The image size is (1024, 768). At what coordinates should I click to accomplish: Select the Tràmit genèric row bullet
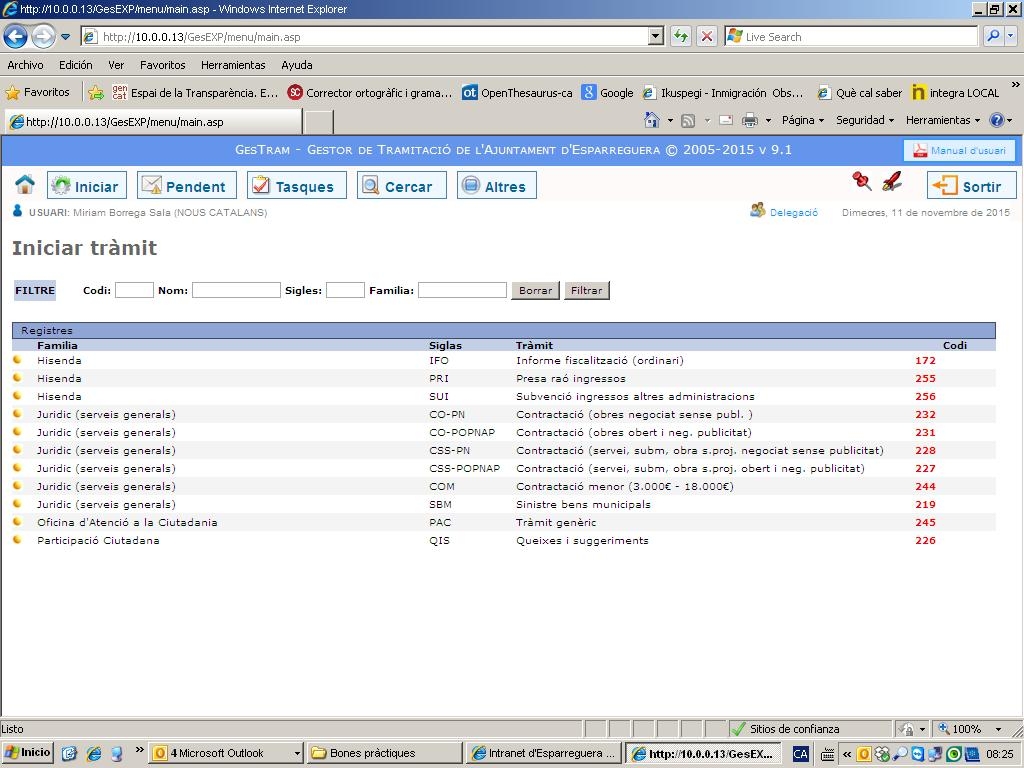(17, 522)
